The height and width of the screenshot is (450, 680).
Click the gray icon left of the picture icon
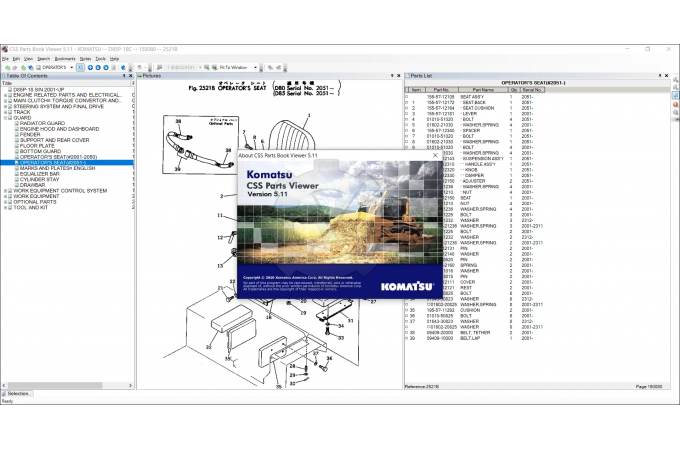207,68
